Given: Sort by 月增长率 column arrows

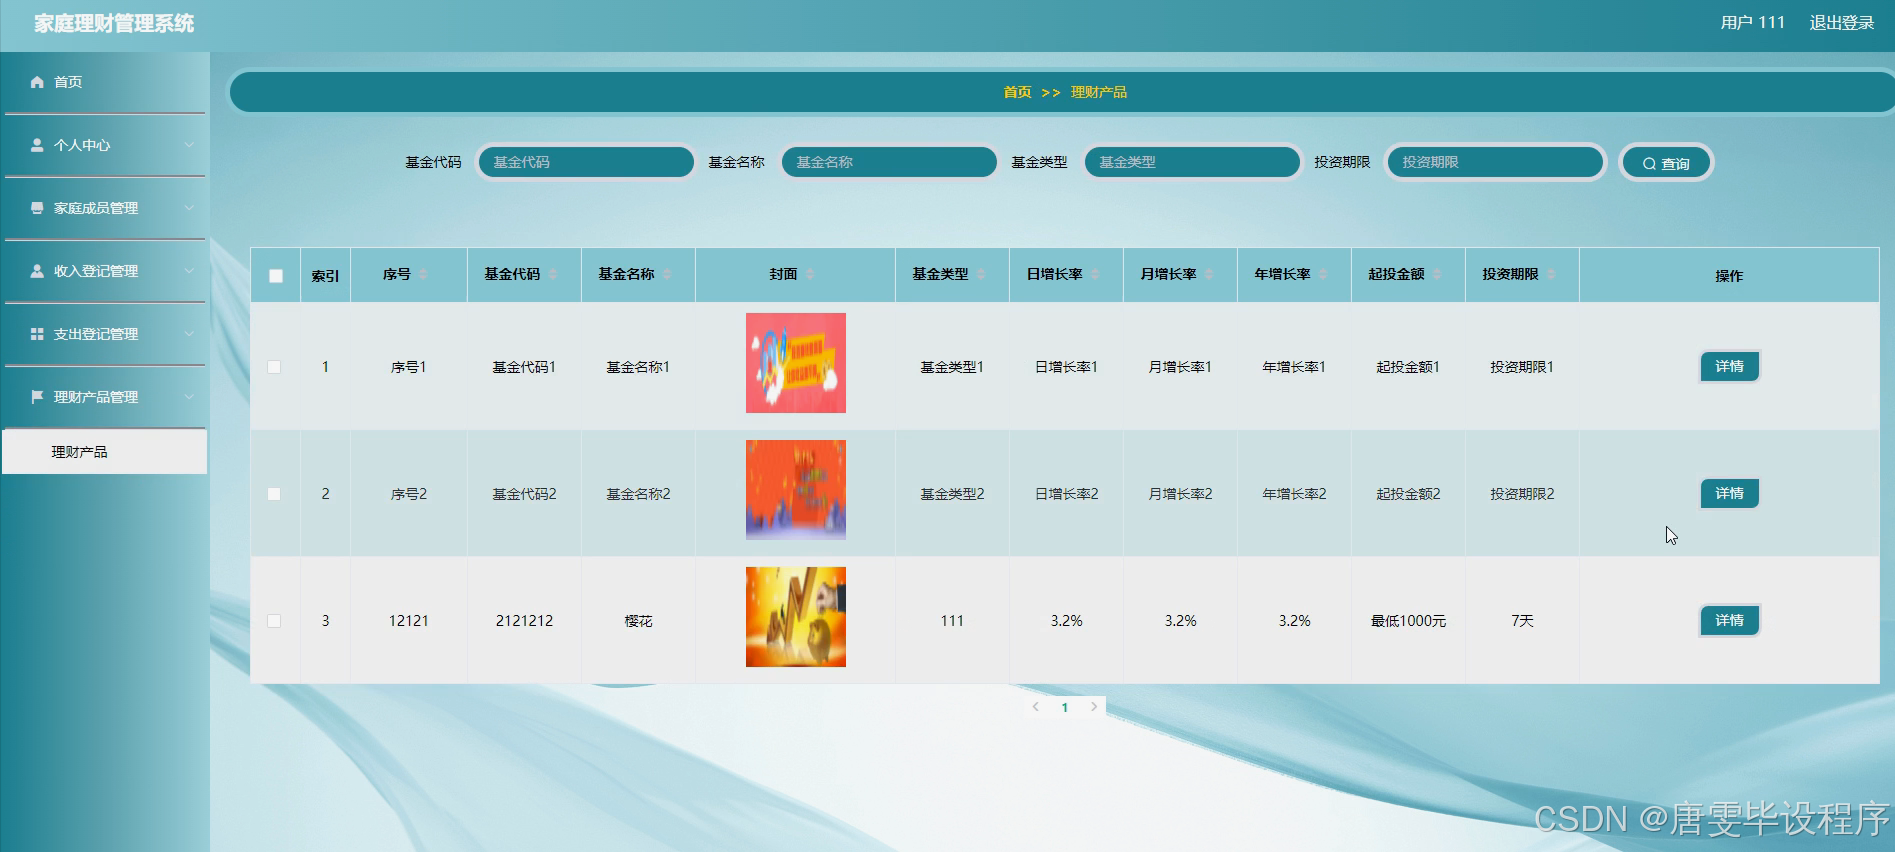Looking at the screenshot, I should [1209, 274].
